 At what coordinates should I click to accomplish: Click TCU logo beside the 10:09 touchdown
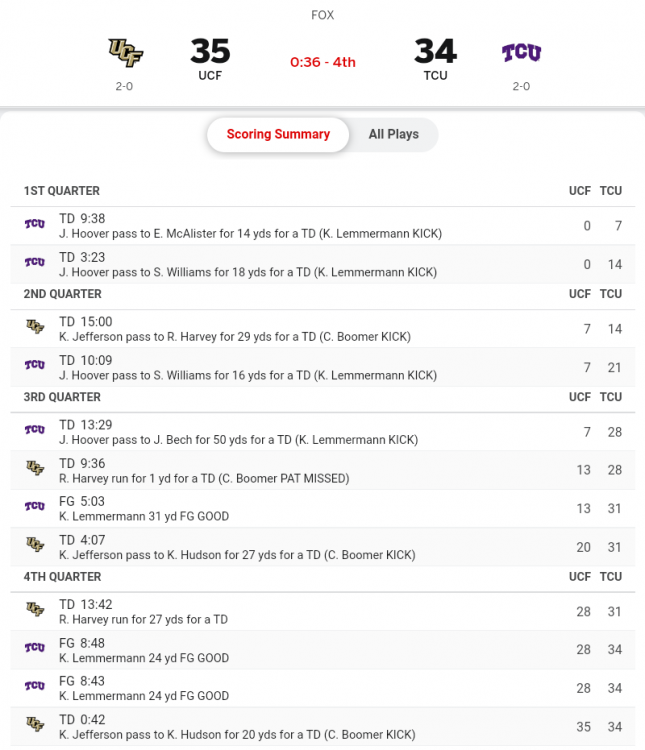tap(35, 366)
